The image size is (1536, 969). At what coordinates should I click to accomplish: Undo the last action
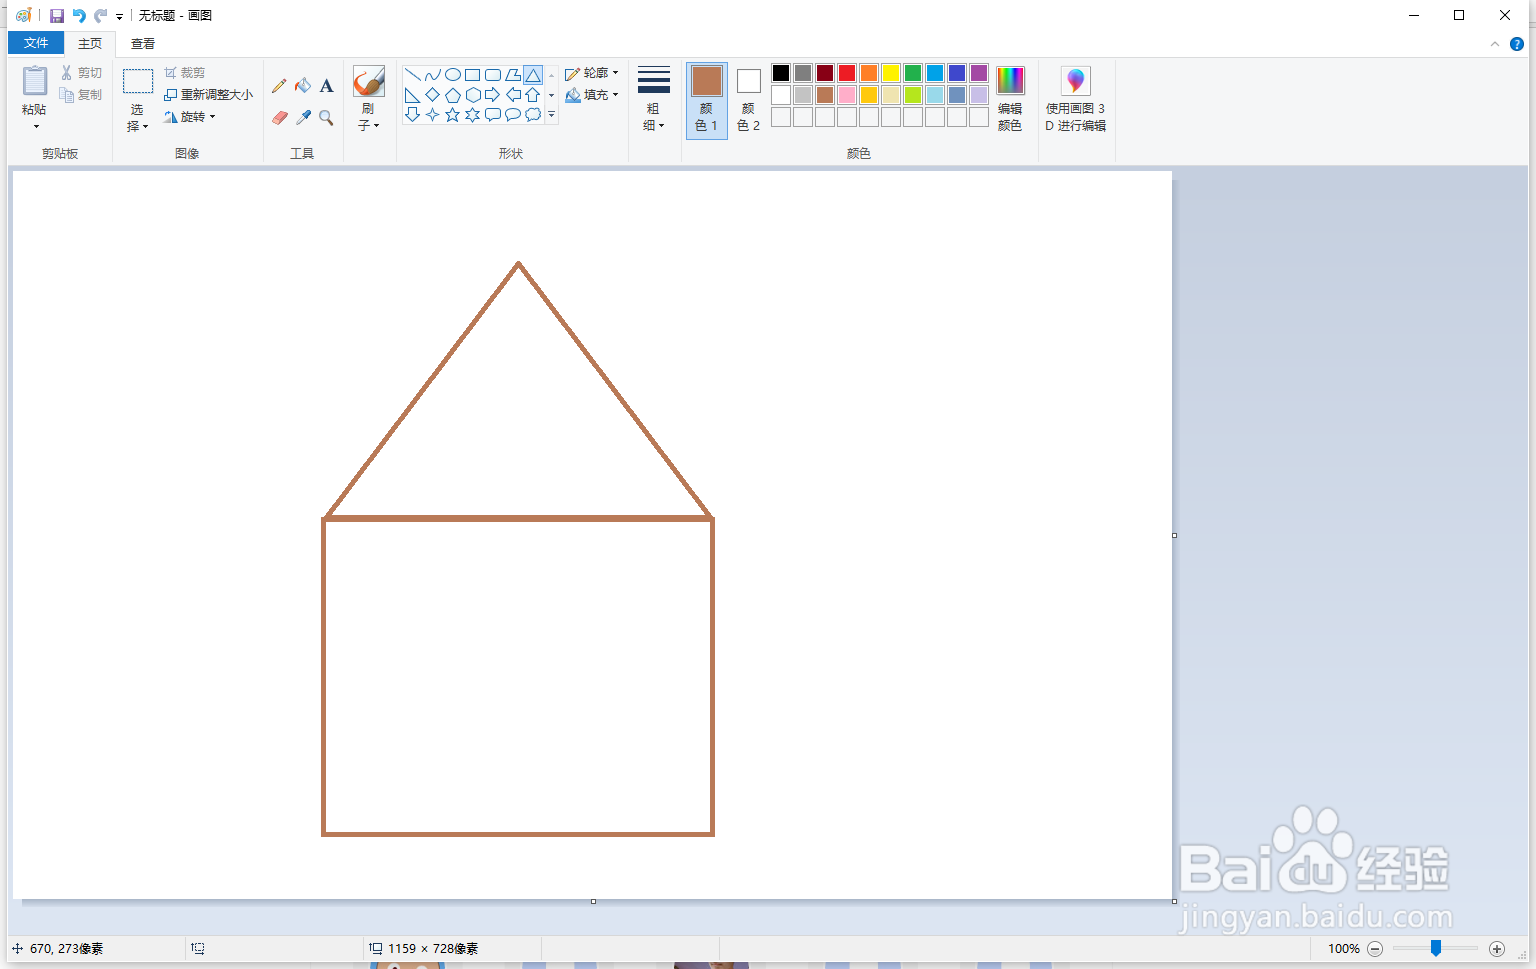tap(79, 16)
